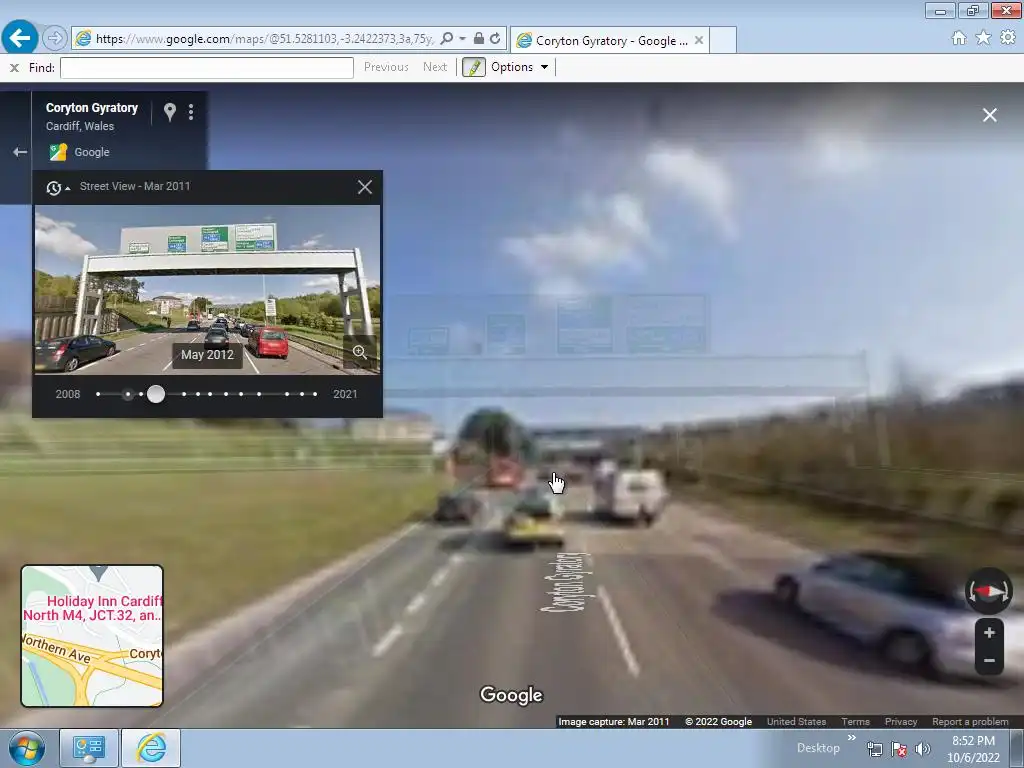Select the Mar 2011 timeline dot
The width and height of the screenshot is (1024, 768).
128,394
